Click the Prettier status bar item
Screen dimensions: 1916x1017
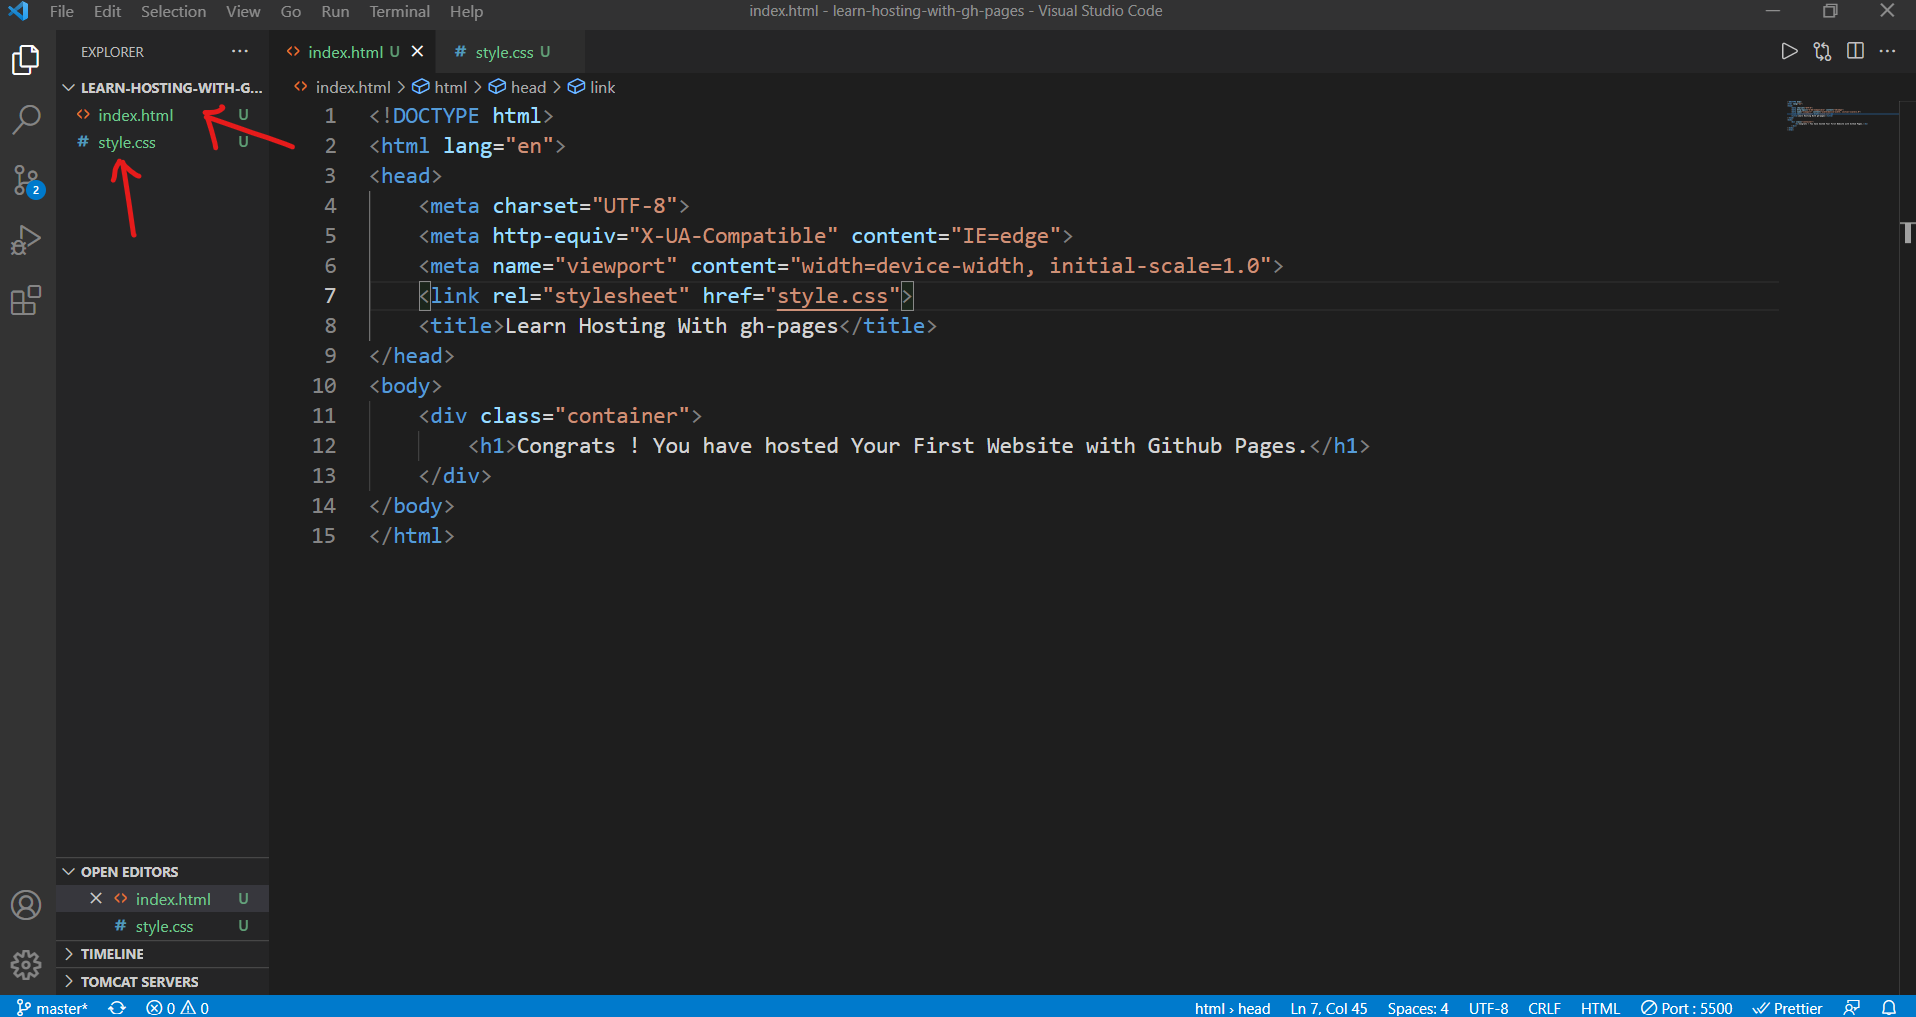tap(1787, 1007)
